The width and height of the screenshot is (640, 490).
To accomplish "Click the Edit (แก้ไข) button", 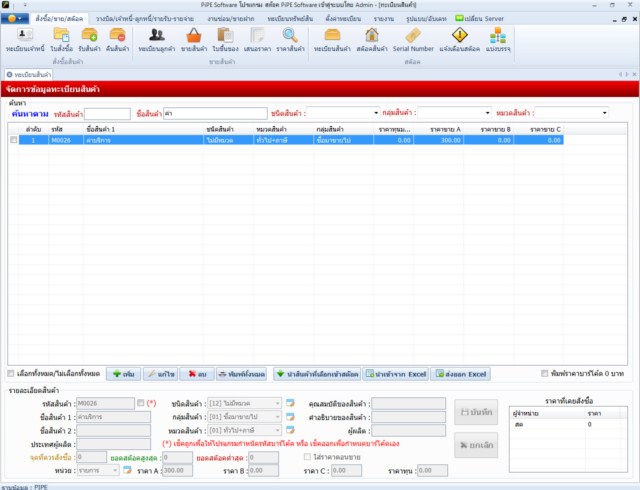I will 160,374.
